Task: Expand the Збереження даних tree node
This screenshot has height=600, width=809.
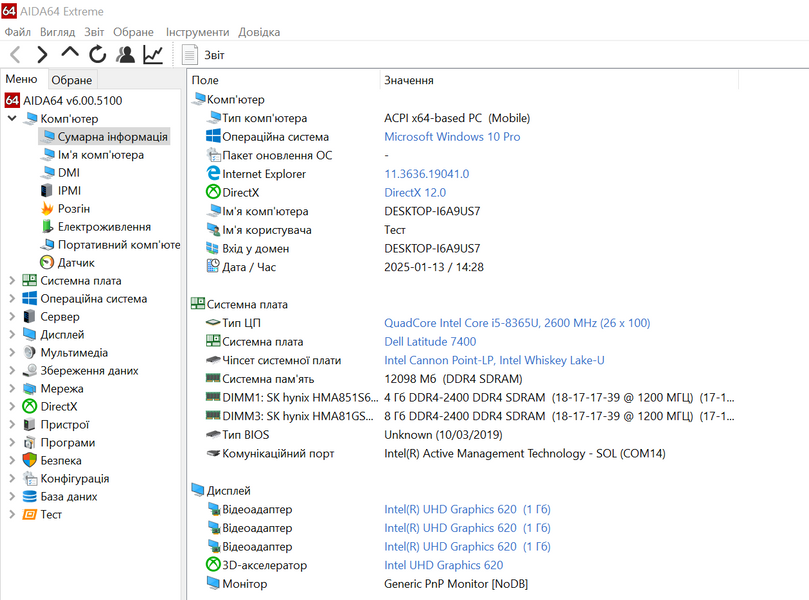Action: (12, 370)
